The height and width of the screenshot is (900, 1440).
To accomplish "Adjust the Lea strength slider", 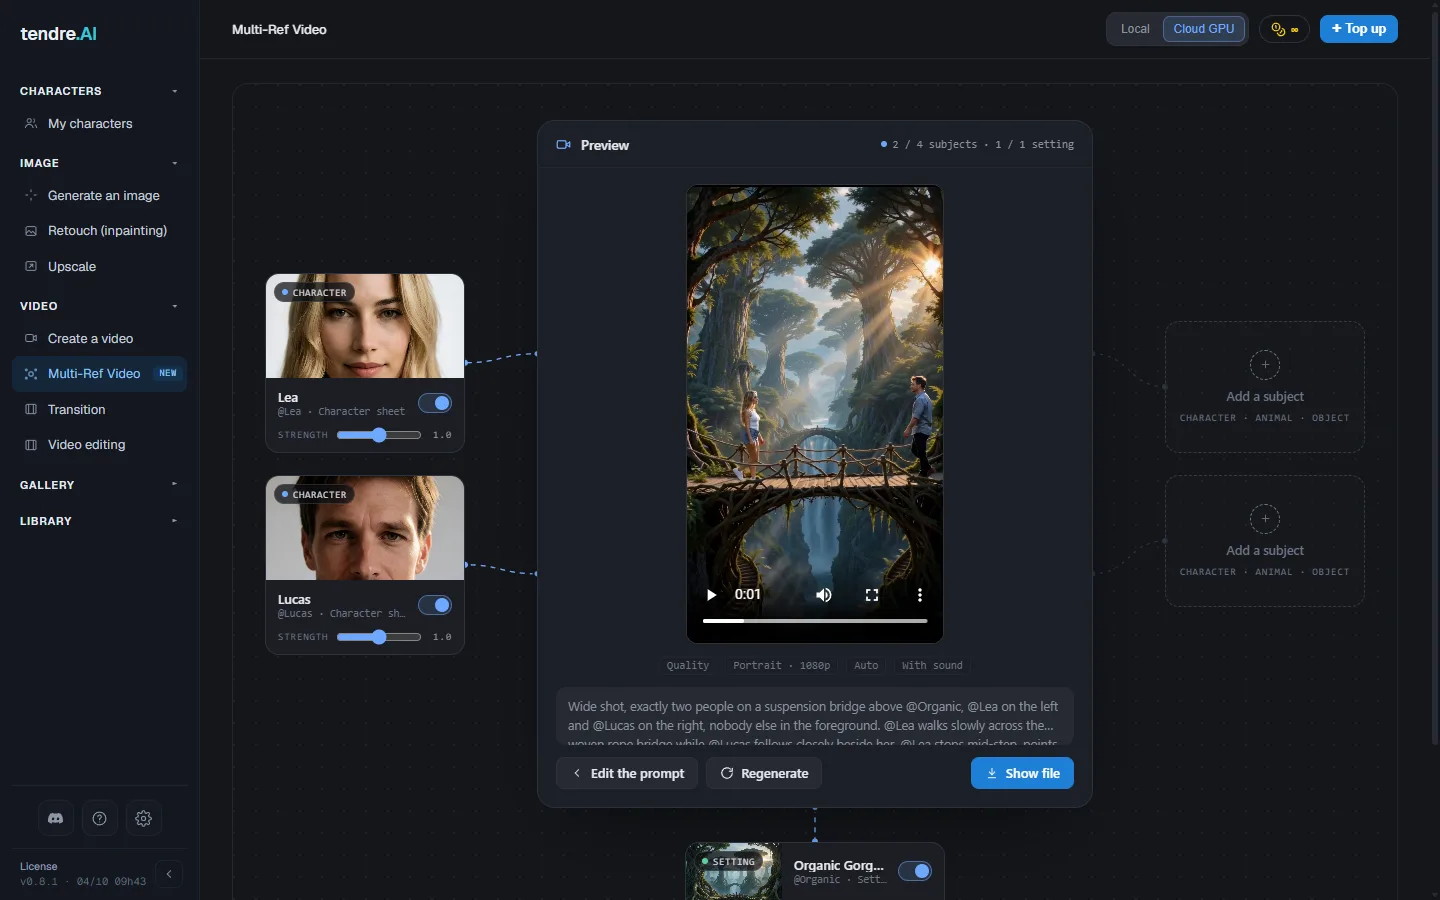I will point(379,435).
